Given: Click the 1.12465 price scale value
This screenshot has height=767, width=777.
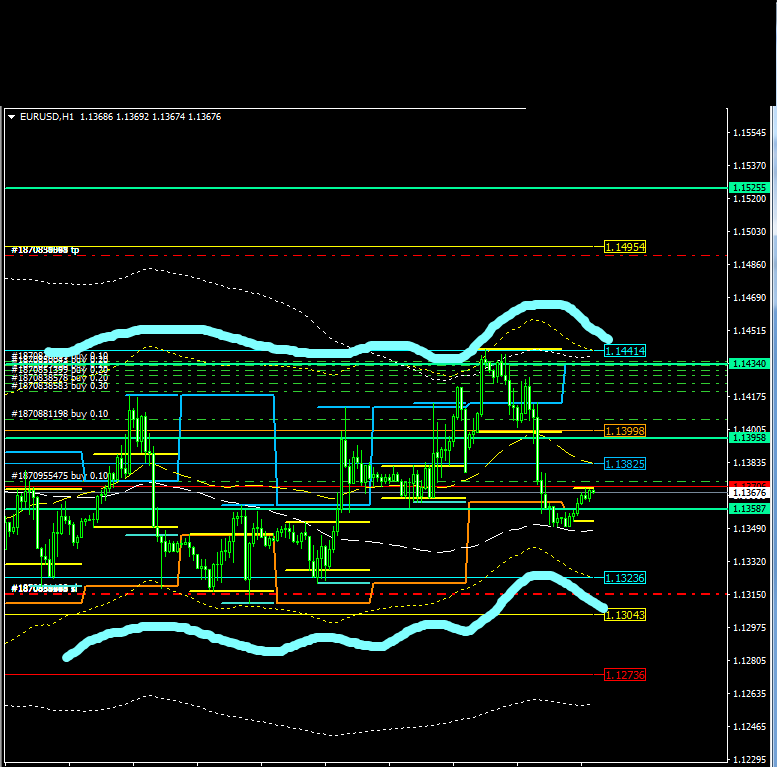Looking at the screenshot, I should pos(749,727).
